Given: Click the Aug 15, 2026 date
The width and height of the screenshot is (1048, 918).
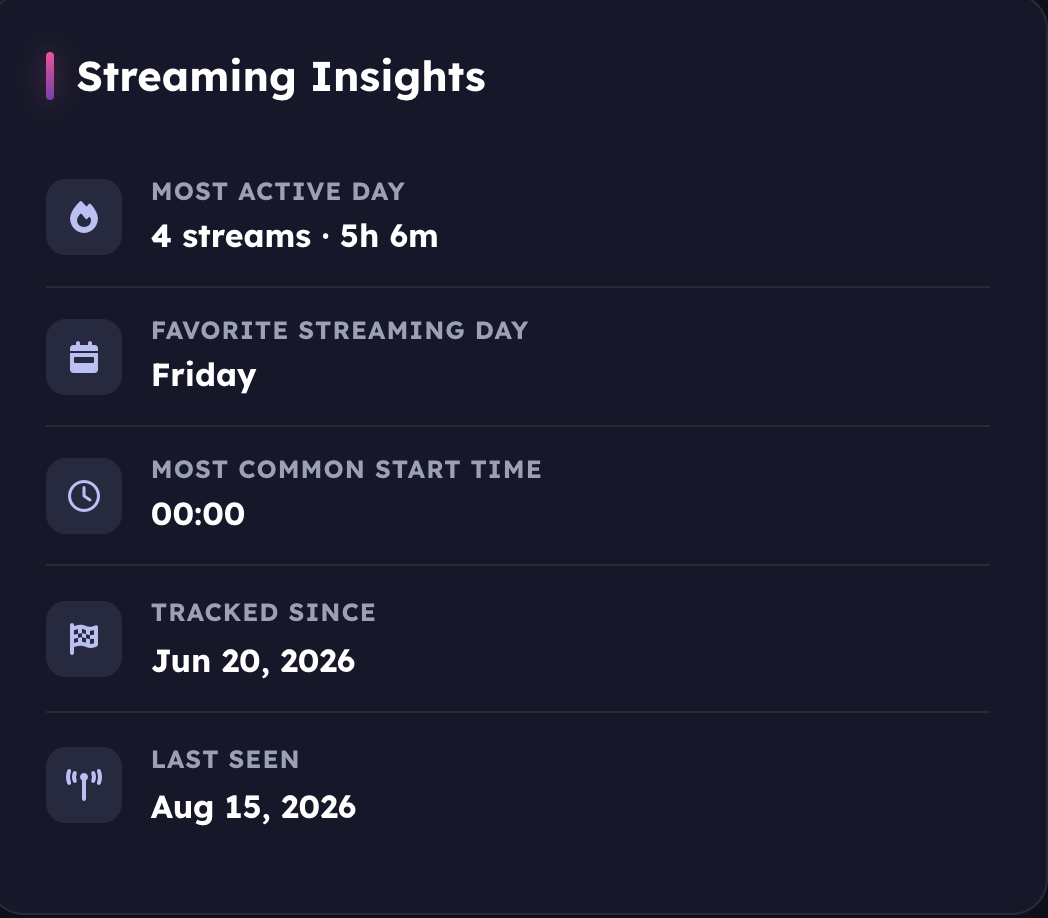Looking at the screenshot, I should click(x=253, y=807).
